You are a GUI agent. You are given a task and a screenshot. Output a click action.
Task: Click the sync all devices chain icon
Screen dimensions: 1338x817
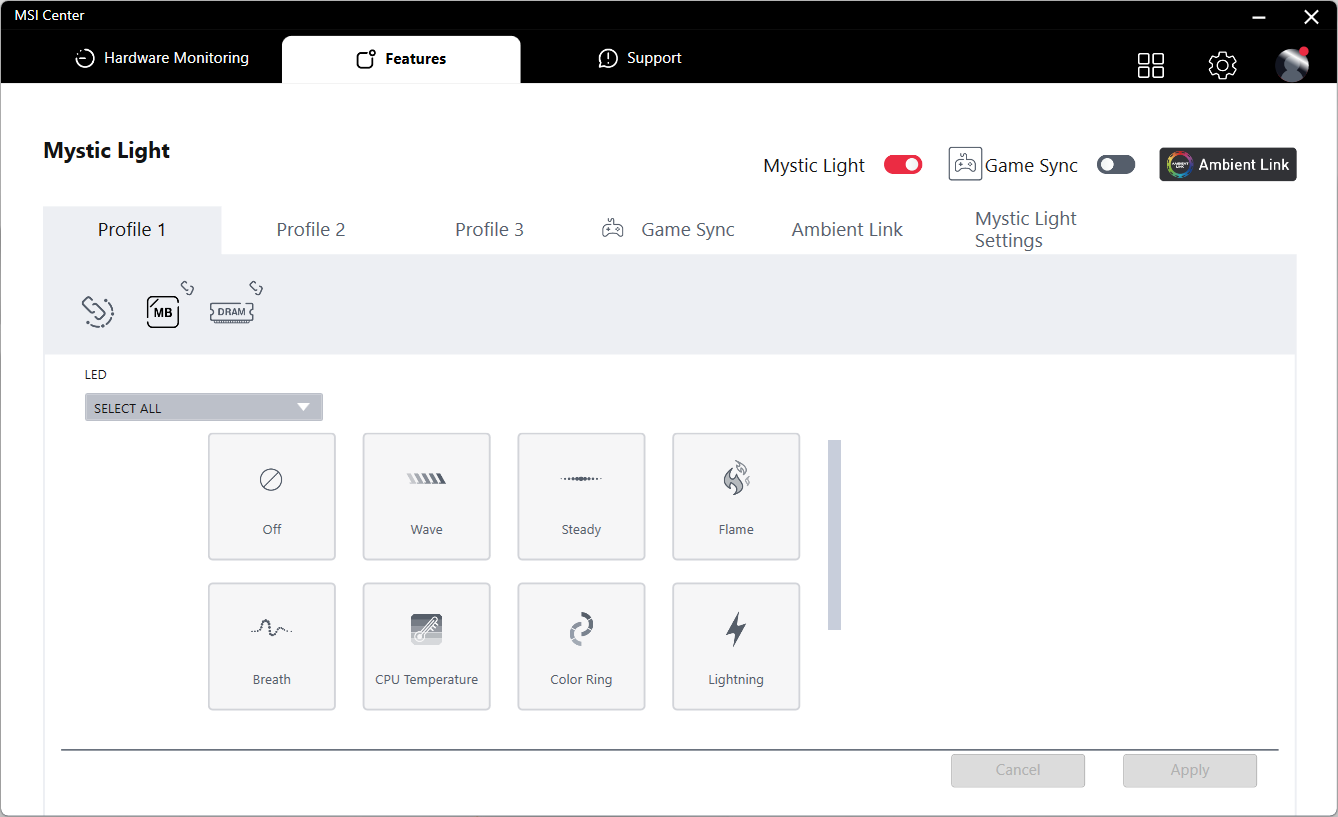(x=97, y=312)
